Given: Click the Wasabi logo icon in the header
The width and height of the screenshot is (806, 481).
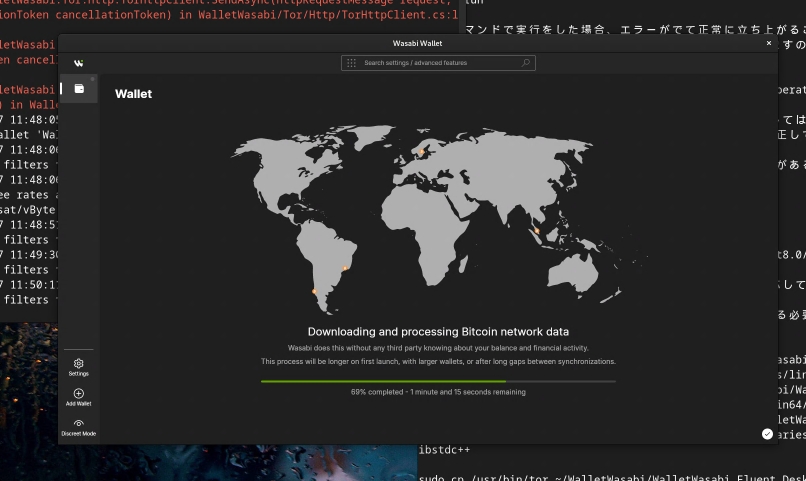Looking at the screenshot, I should point(79,63).
